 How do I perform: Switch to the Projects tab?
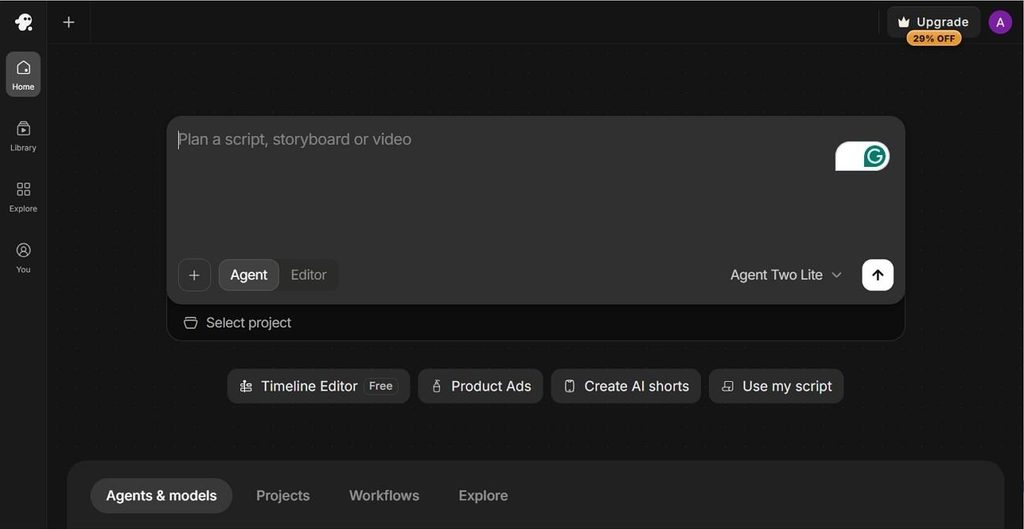pos(283,496)
